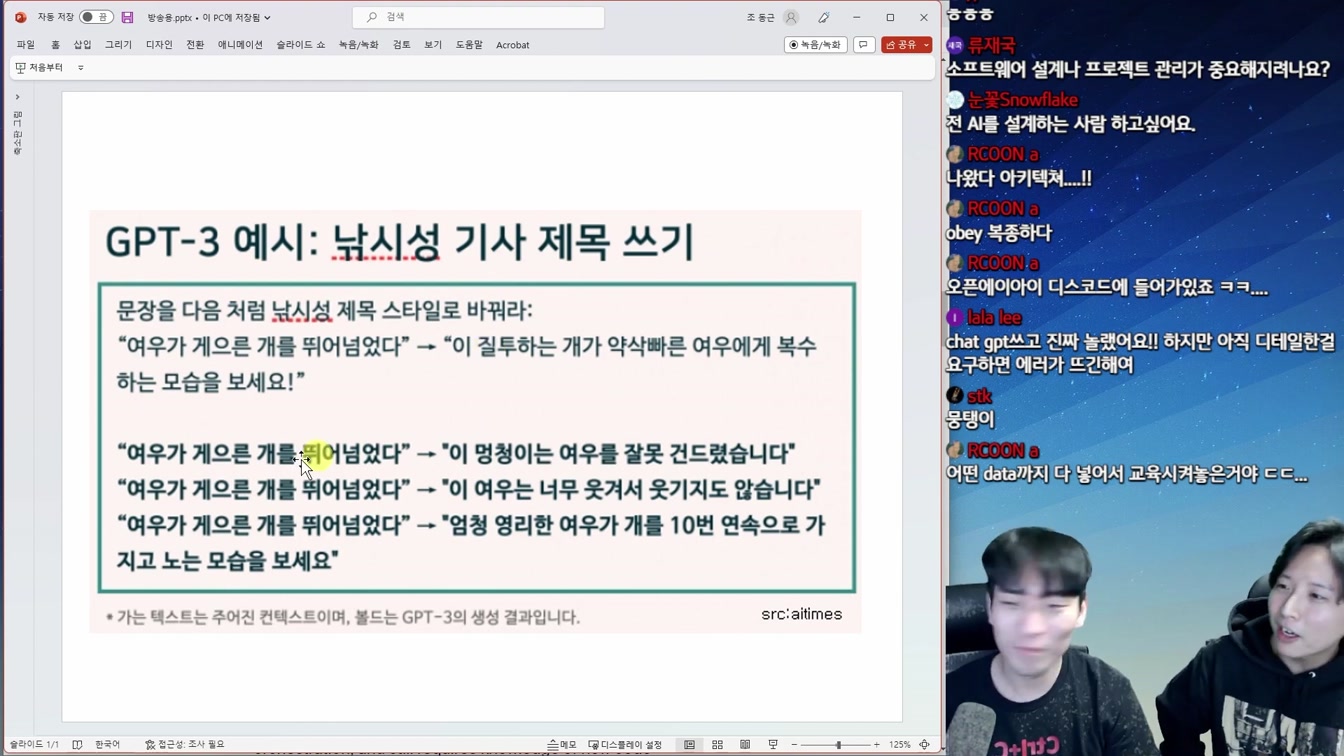Open the 홈 ribbon tab
The image size is (1344, 756).
coord(55,45)
